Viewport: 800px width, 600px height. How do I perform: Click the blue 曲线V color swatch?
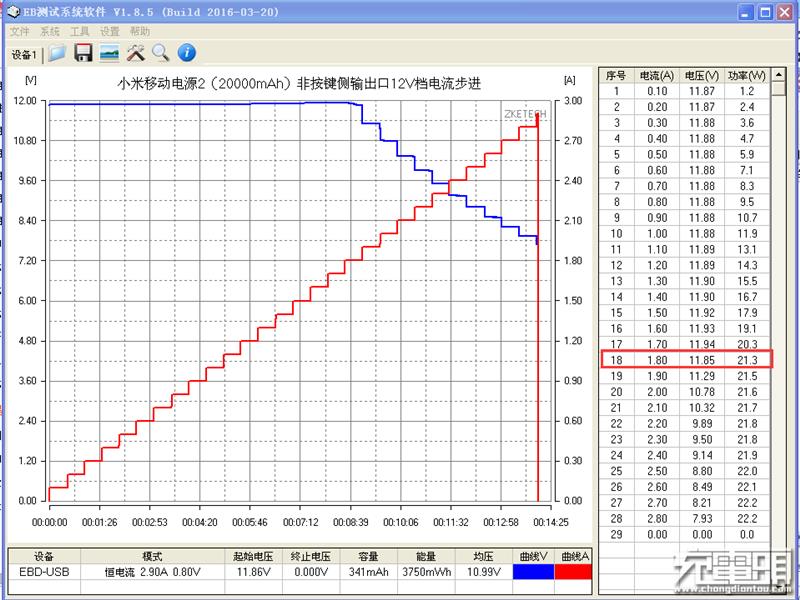coord(533,572)
